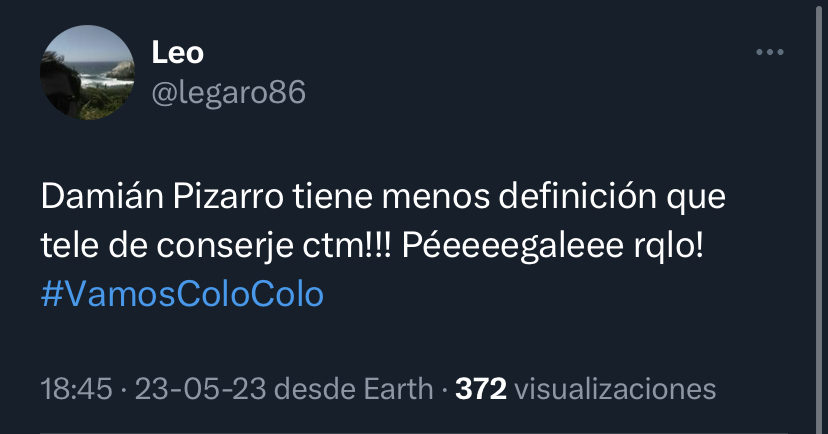Click the number 372

(481, 389)
